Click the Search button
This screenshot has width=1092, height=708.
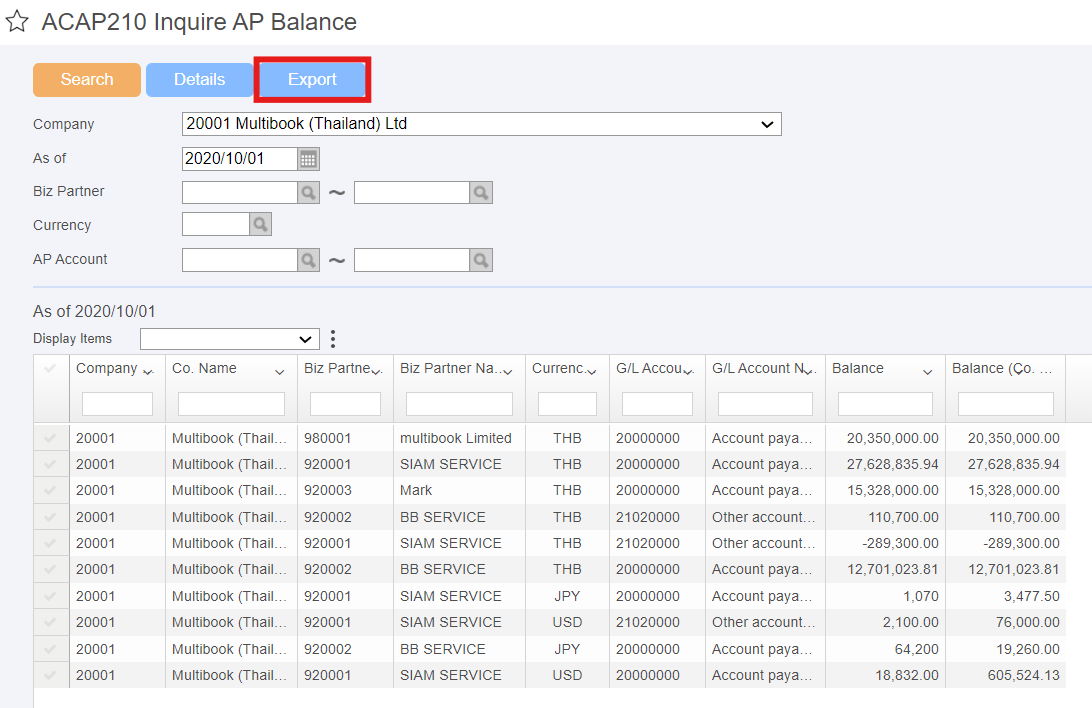pyautogui.click(x=87, y=79)
